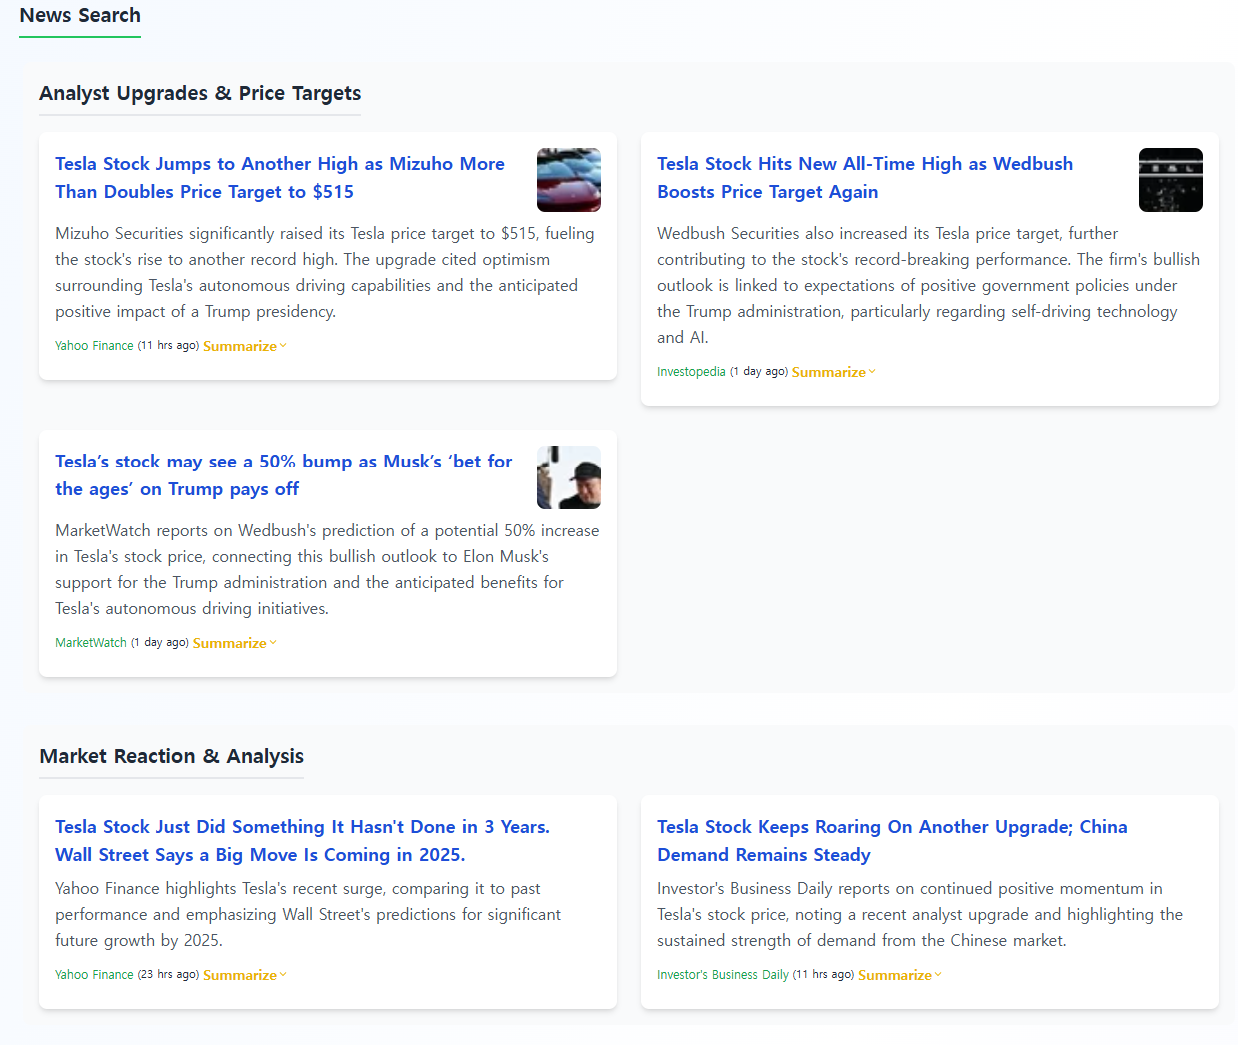1238x1045 pixels.
Task: Click the '(11 hrs ago)' timestamp beside Investor's Business Daily
Action: (x=823, y=975)
